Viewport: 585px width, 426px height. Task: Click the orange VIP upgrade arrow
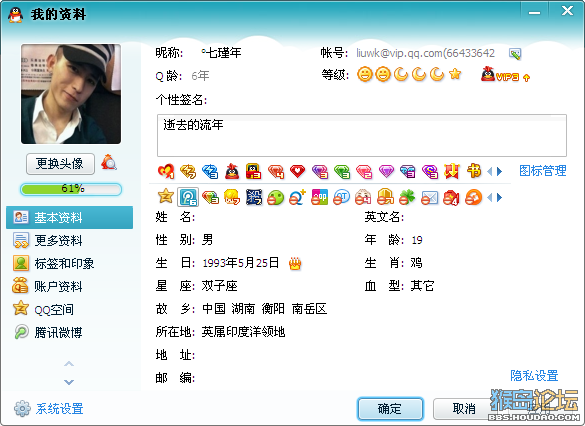point(526,78)
